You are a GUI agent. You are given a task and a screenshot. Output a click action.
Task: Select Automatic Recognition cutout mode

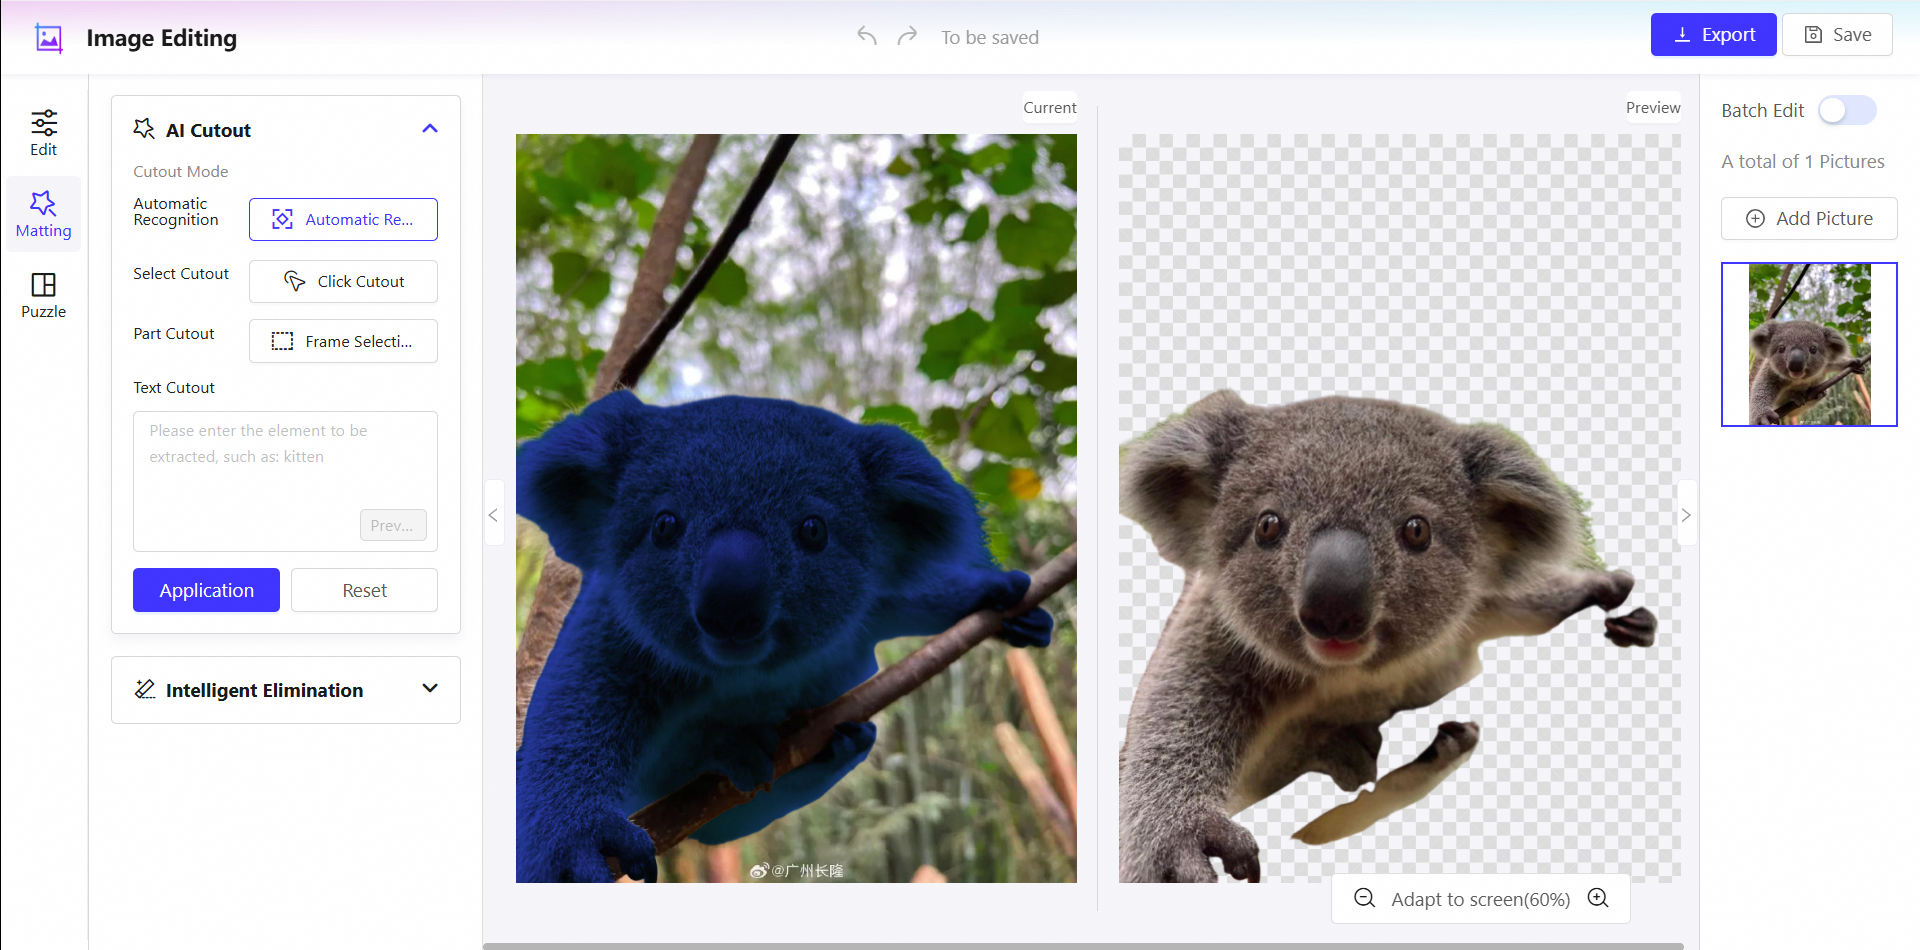[x=343, y=220]
